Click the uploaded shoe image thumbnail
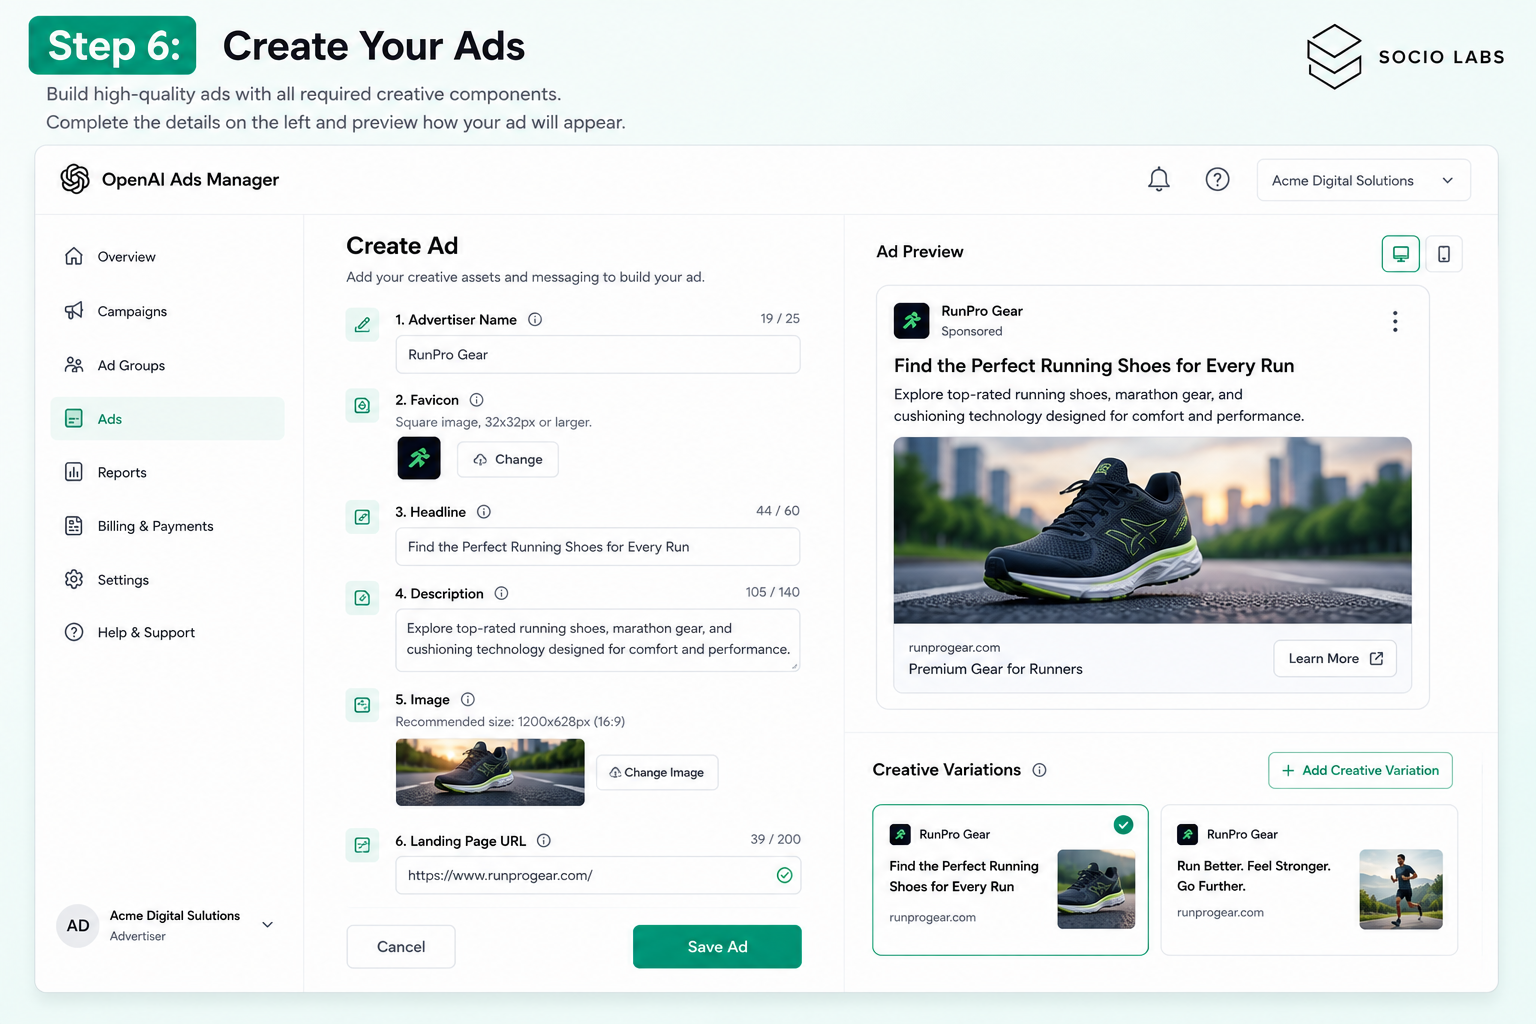Image resolution: width=1536 pixels, height=1024 pixels. [x=490, y=772]
